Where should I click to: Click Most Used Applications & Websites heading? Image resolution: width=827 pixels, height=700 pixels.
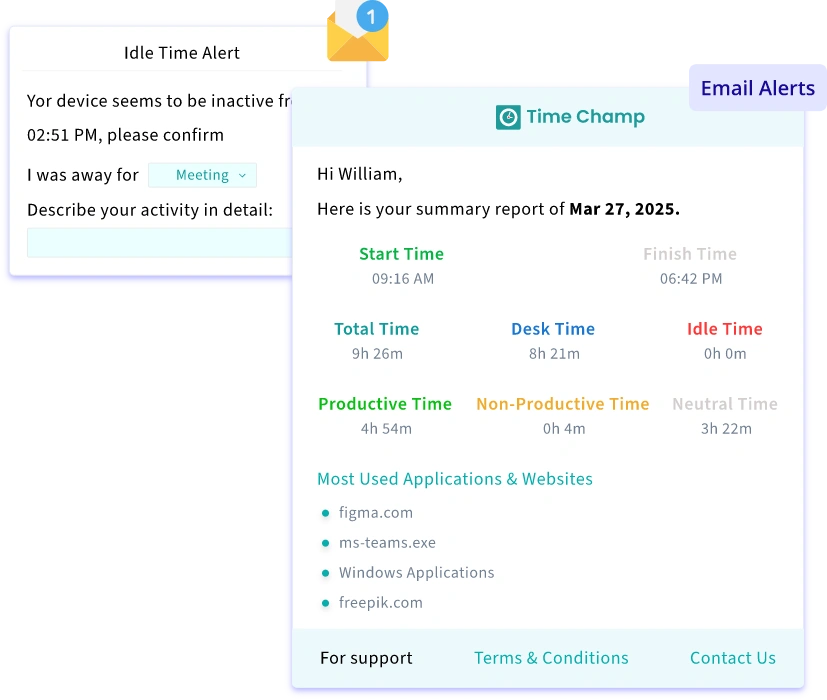(455, 479)
